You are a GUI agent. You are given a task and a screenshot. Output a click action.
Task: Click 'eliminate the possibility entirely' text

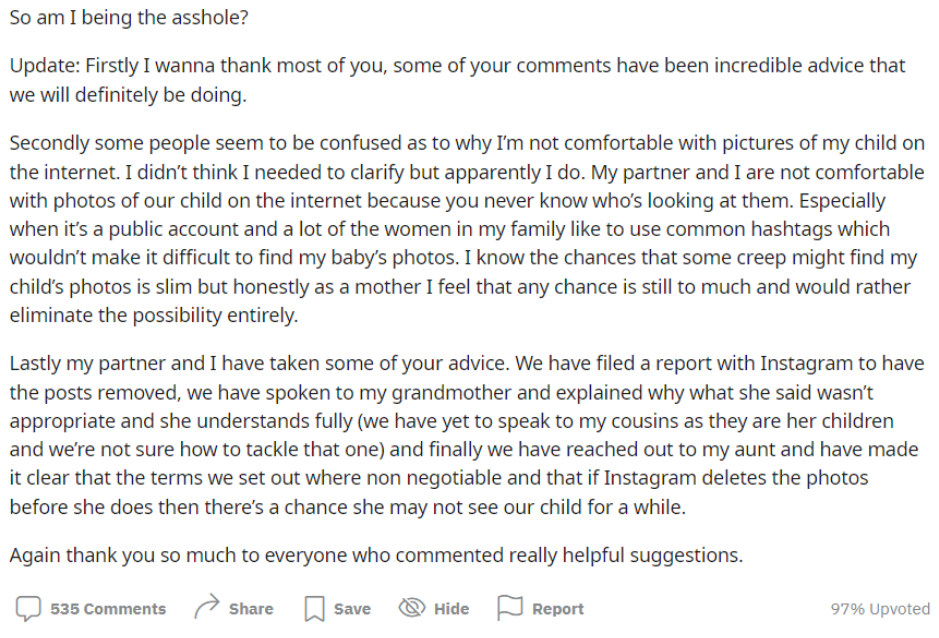click(x=153, y=315)
